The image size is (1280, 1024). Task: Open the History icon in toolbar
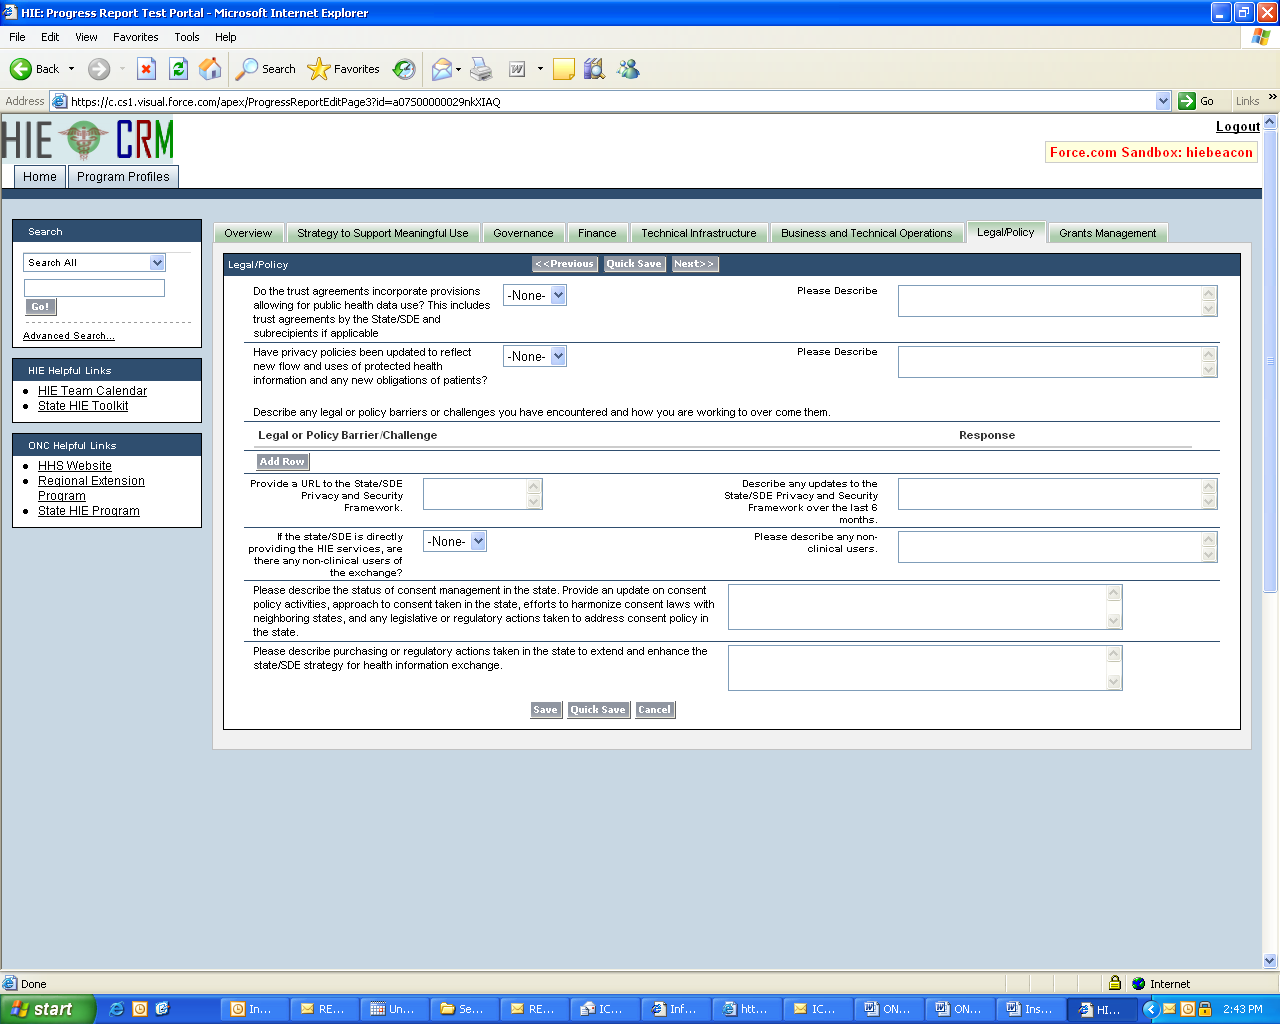pos(404,69)
